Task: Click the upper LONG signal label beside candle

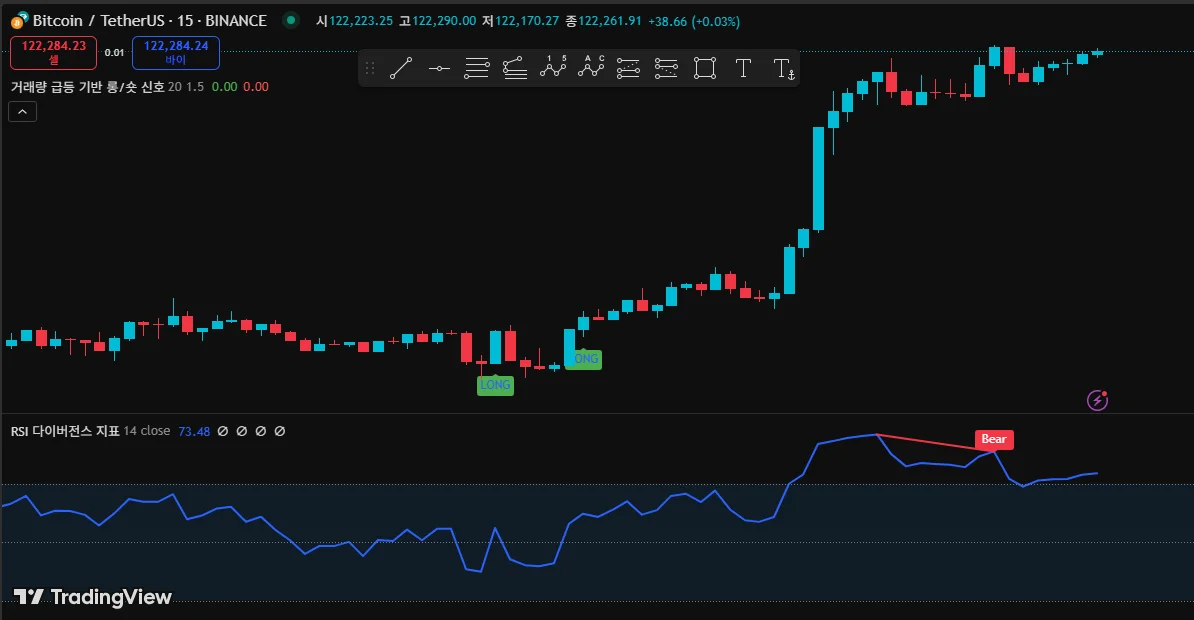Action: click(585, 359)
